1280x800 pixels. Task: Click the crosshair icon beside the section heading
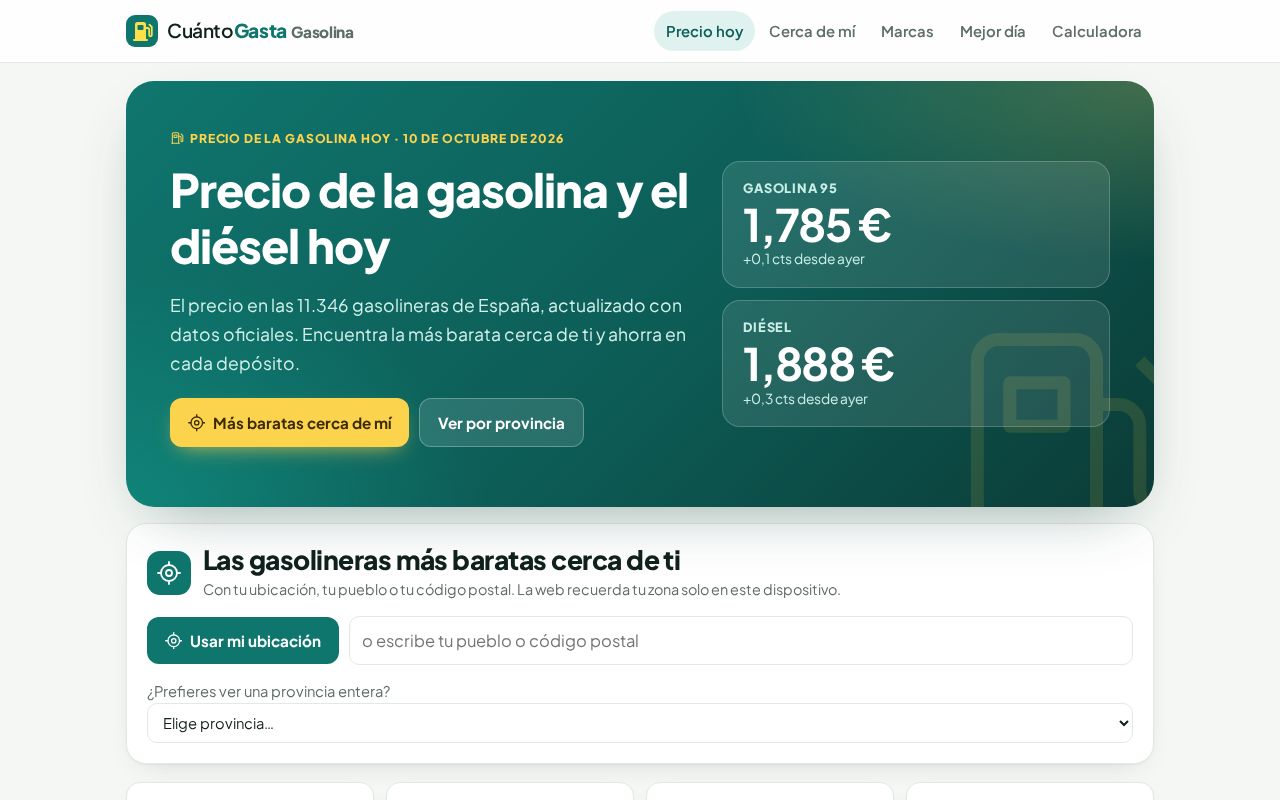click(169, 573)
